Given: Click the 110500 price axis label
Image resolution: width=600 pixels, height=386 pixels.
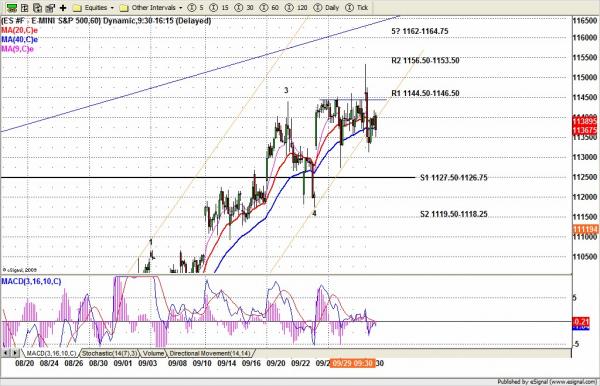Looking at the screenshot, I should pyautogui.click(x=585, y=256).
